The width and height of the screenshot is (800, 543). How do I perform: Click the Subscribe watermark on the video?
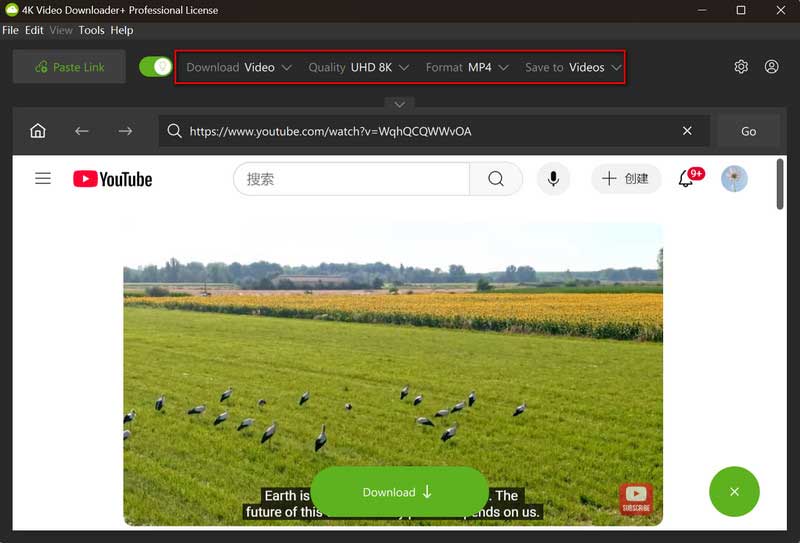[636, 499]
